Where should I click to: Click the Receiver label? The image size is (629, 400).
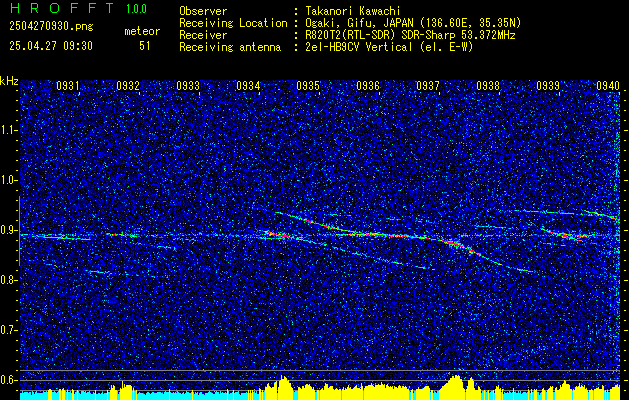[x=203, y=35]
